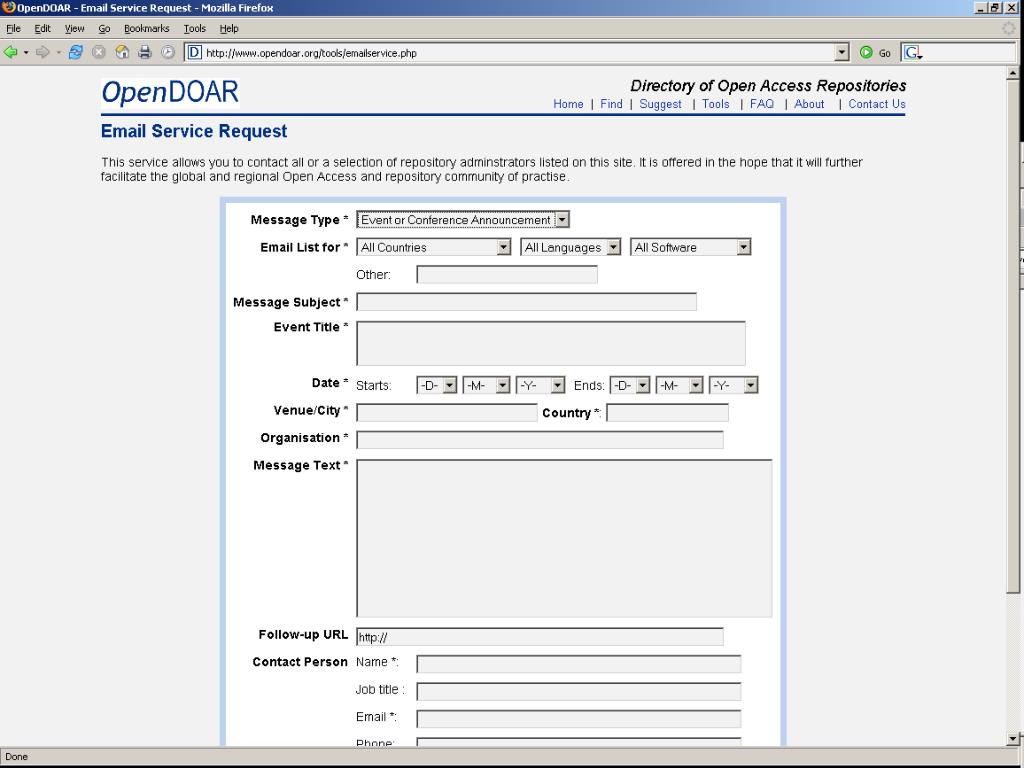Click the Message Subject field
The height and width of the screenshot is (768, 1024).
click(x=526, y=302)
